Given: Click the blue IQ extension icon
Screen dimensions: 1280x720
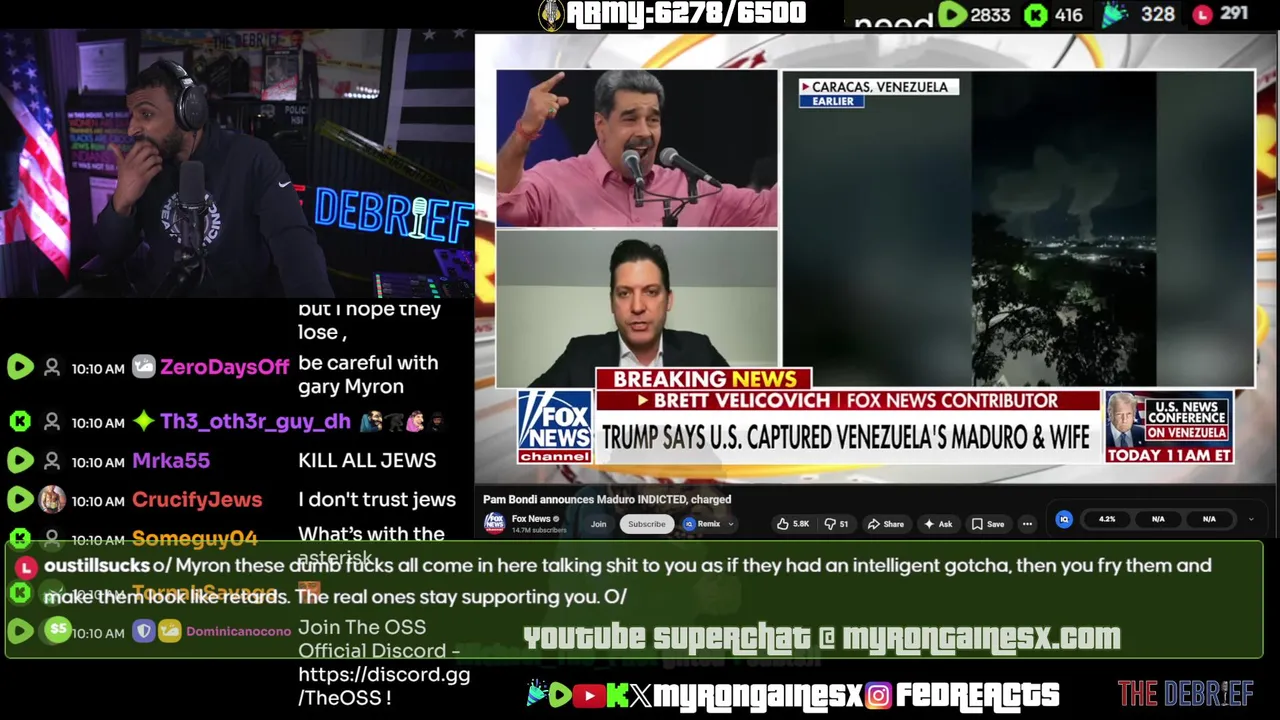Looking at the screenshot, I should click(1064, 519).
